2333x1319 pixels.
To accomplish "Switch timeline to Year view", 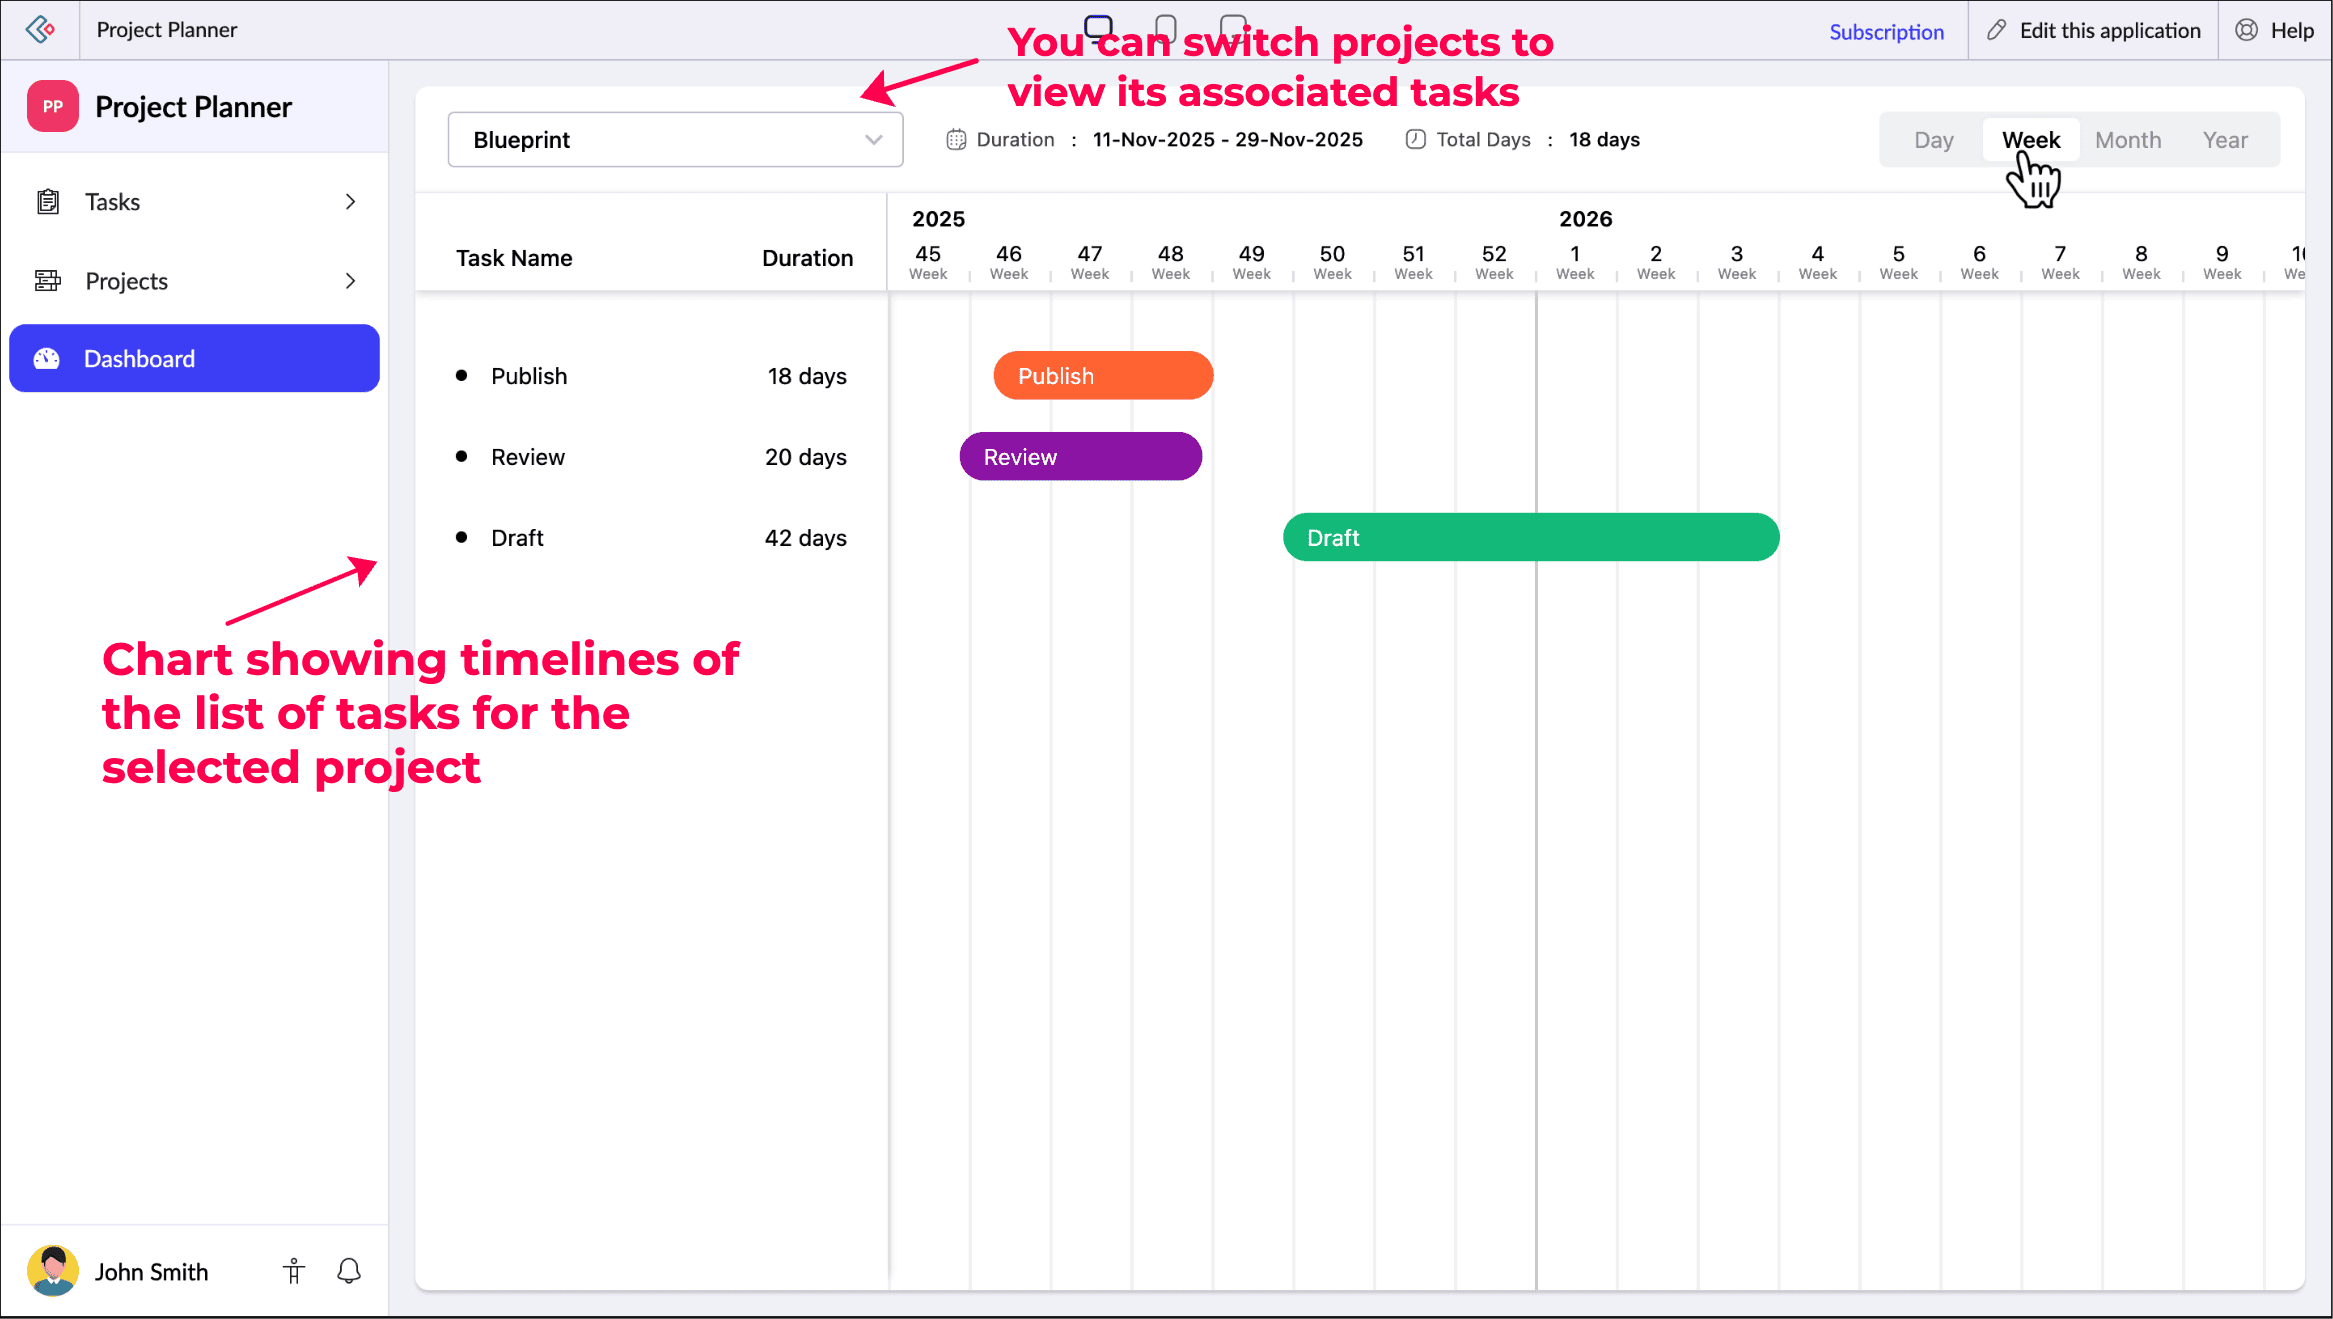I will 2225,140.
